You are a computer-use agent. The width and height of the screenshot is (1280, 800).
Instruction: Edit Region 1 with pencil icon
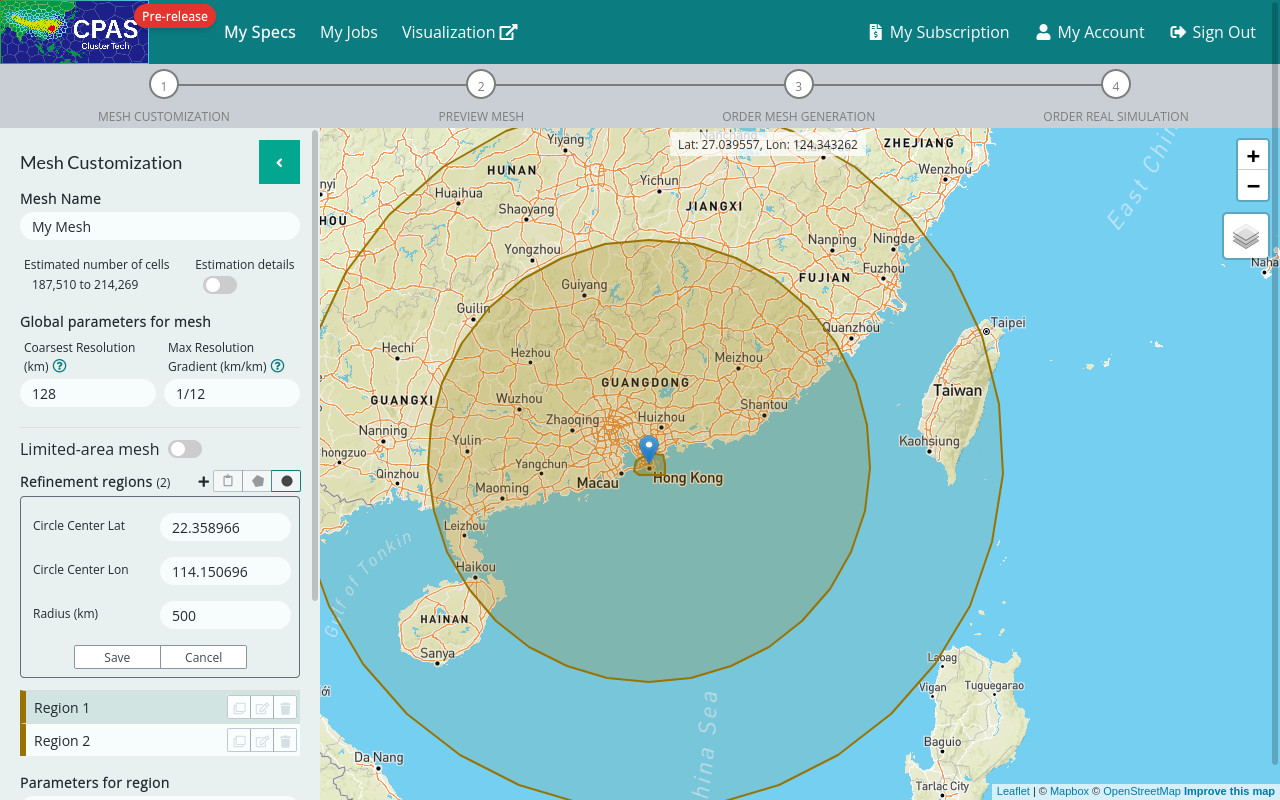262,708
